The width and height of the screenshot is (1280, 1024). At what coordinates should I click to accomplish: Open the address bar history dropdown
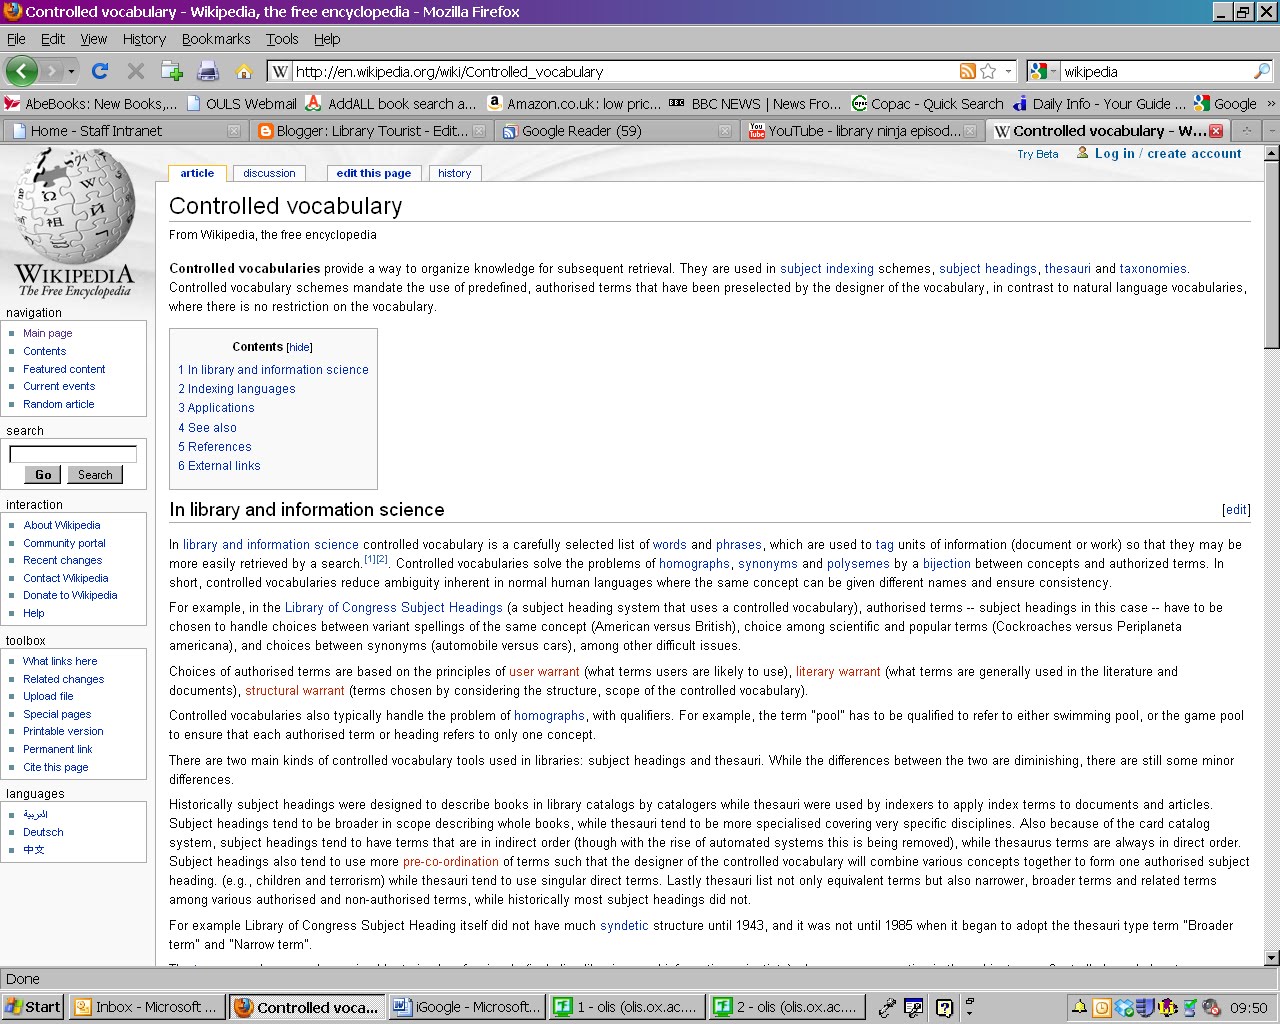tap(1008, 71)
